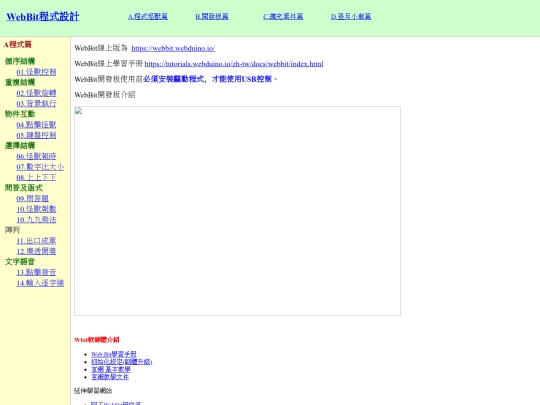The height and width of the screenshot is (405, 540).
Task: Open the 初始化設定 (韌體升級) bullet link
Action: point(122,362)
